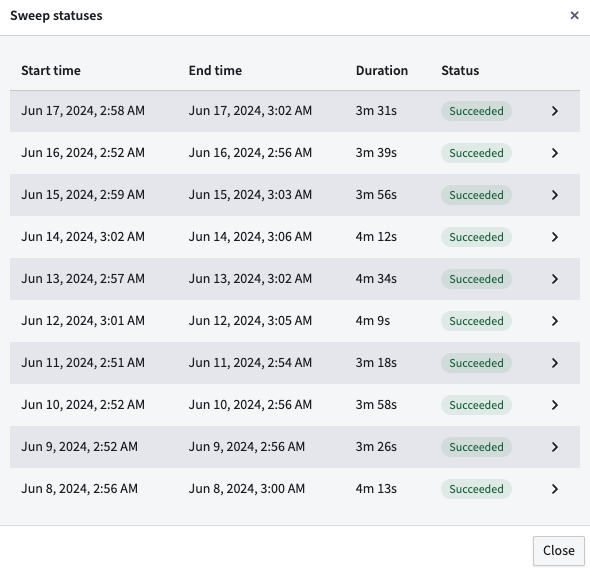590x573 pixels.
Task: Click the 3m 58s duration
Action: coord(376,405)
